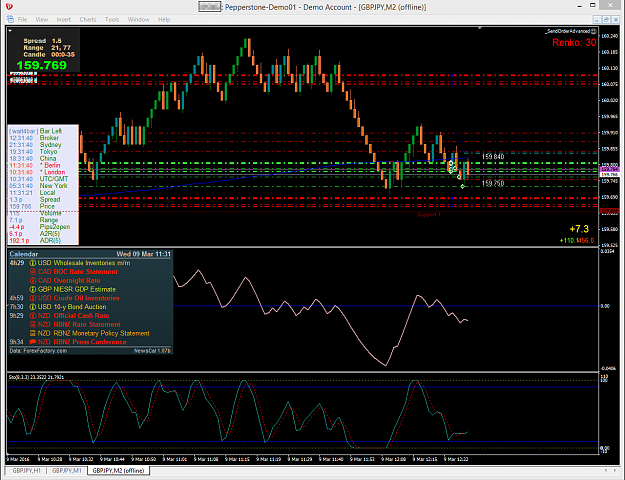Close the inner chart window in menu bar

point(616,19)
